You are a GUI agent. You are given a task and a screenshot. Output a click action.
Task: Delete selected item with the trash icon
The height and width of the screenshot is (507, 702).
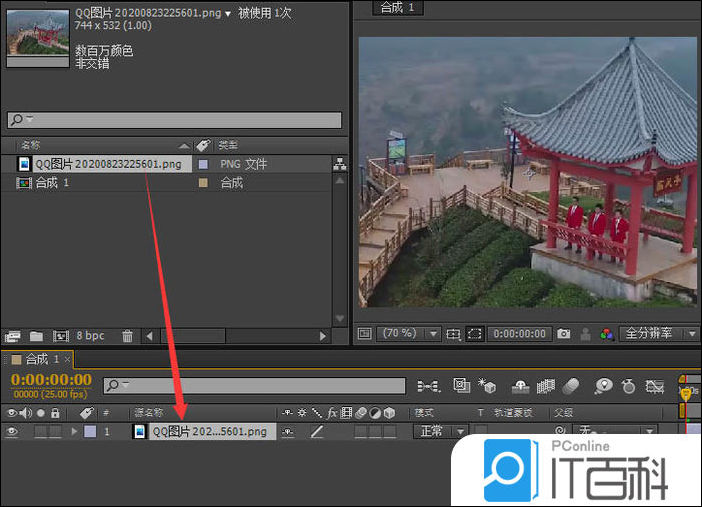[x=127, y=336]
